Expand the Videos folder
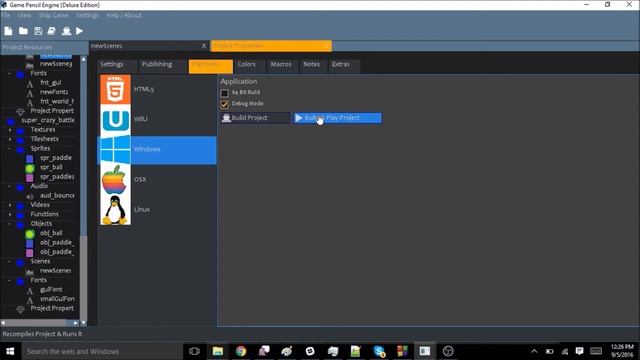640x360 pixels. (x=10, y=205)
